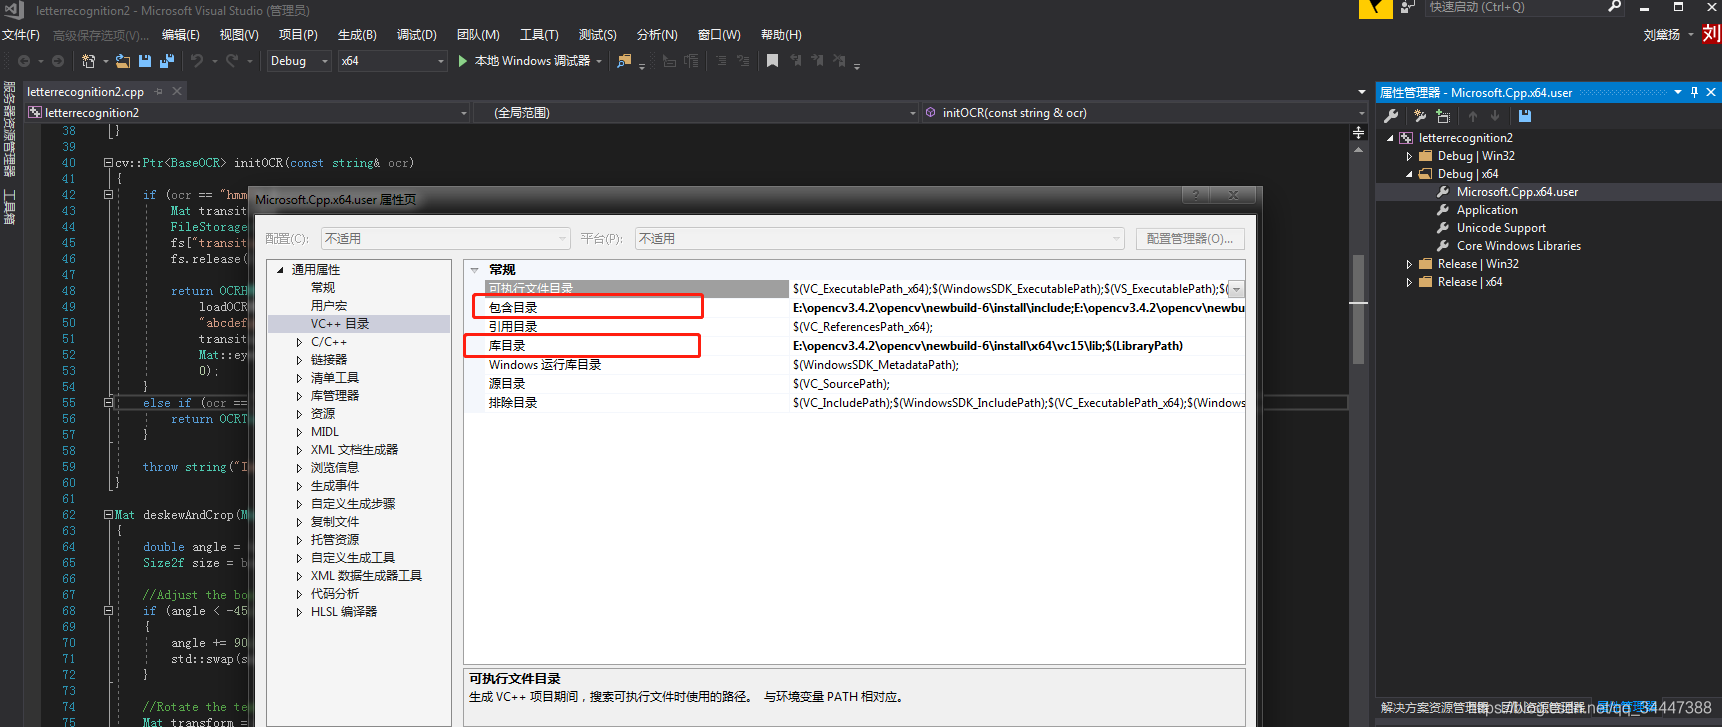Collapse Debug | x64 in Property Manager
The height and width of the screenshot is (727, 1722).
point(1409,174)
